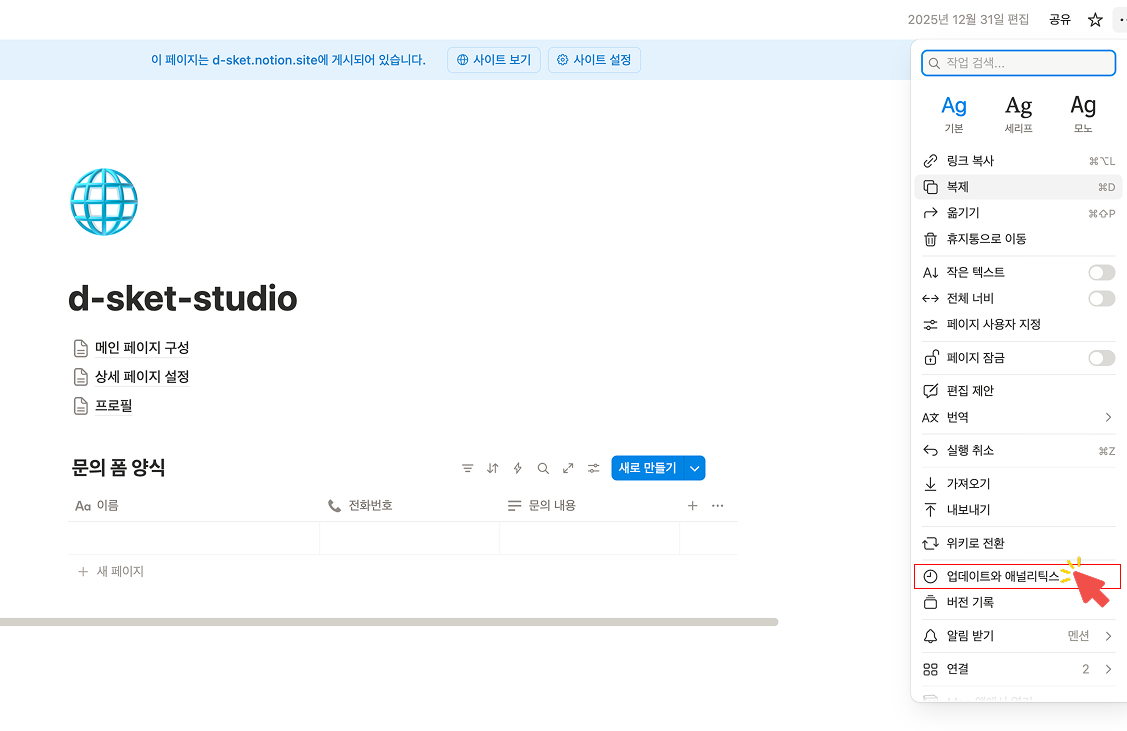1127x731 pixels.
Task: Click the database filter icon
Action: tap(467, 468)
